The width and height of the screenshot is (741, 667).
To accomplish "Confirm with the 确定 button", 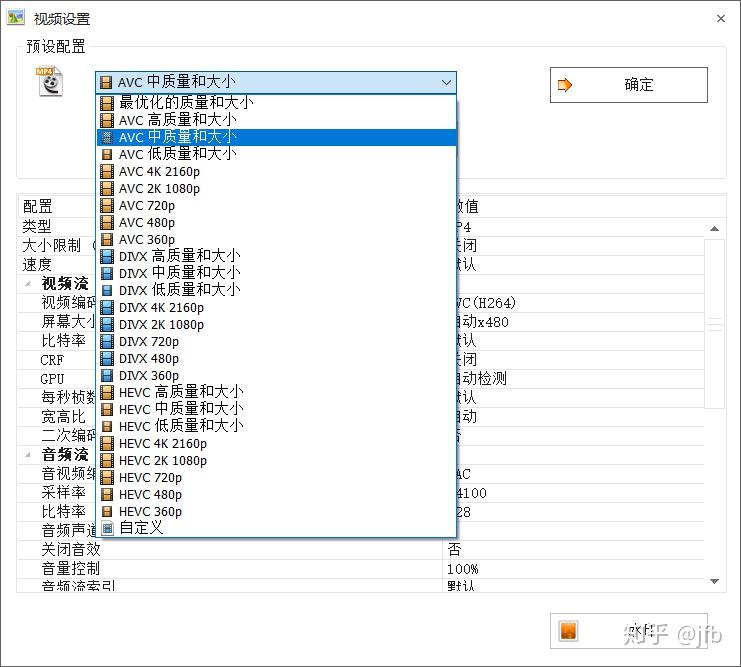I will (629, 85).
